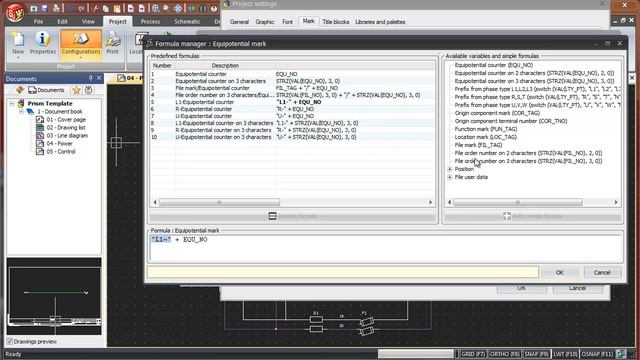Select variable Origin component mark (COR_TAG)
Viewport: 640px width, 360px height.
[497, 113]
